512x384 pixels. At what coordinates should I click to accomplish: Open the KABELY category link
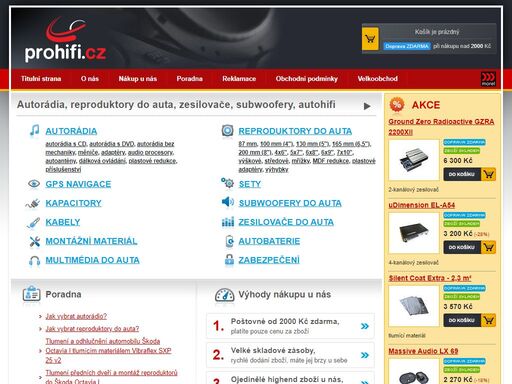[63, 222]
